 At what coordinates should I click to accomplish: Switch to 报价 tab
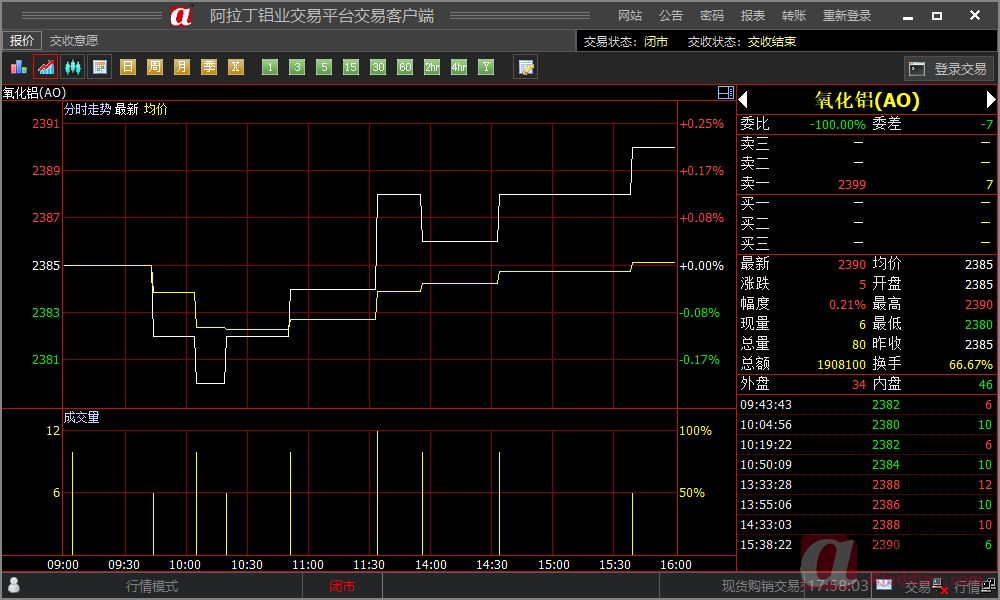(22, 40)
